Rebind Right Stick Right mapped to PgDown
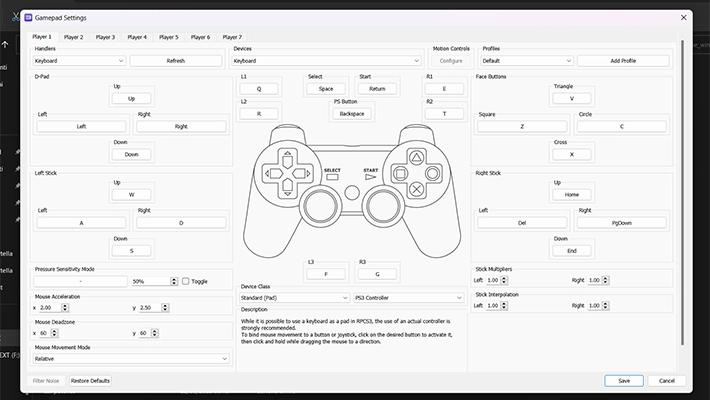Viewport: 710px width, 400px height. [x=622, y=223]
